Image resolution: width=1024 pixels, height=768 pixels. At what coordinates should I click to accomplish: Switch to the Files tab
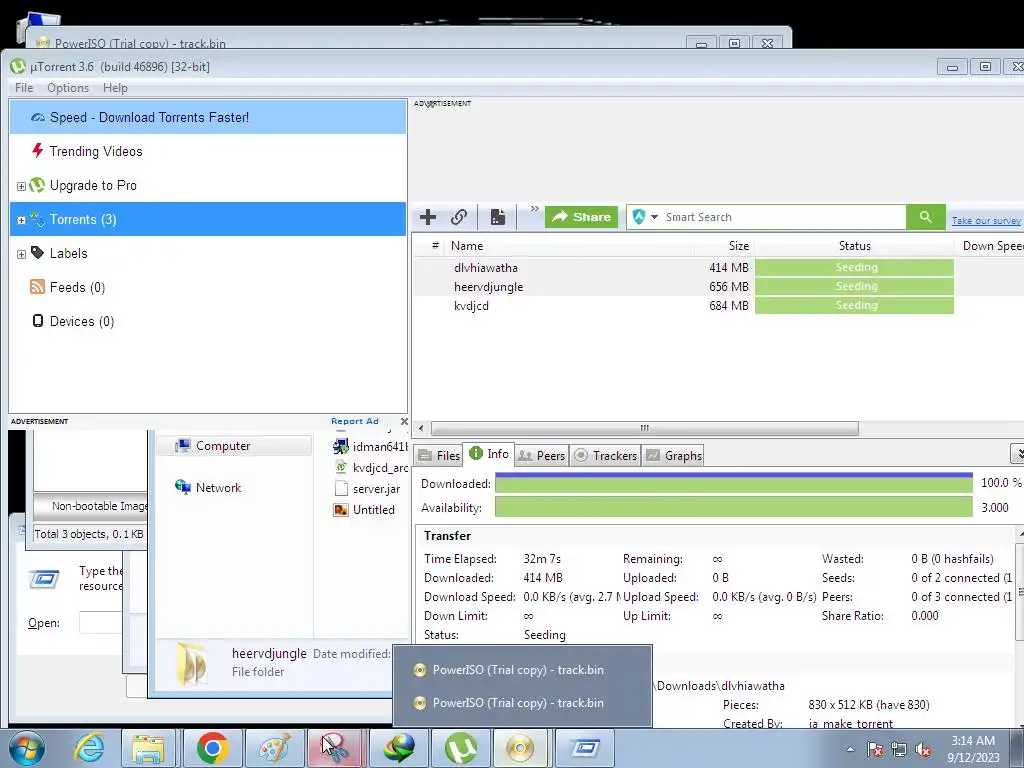[x=439, y=456]
